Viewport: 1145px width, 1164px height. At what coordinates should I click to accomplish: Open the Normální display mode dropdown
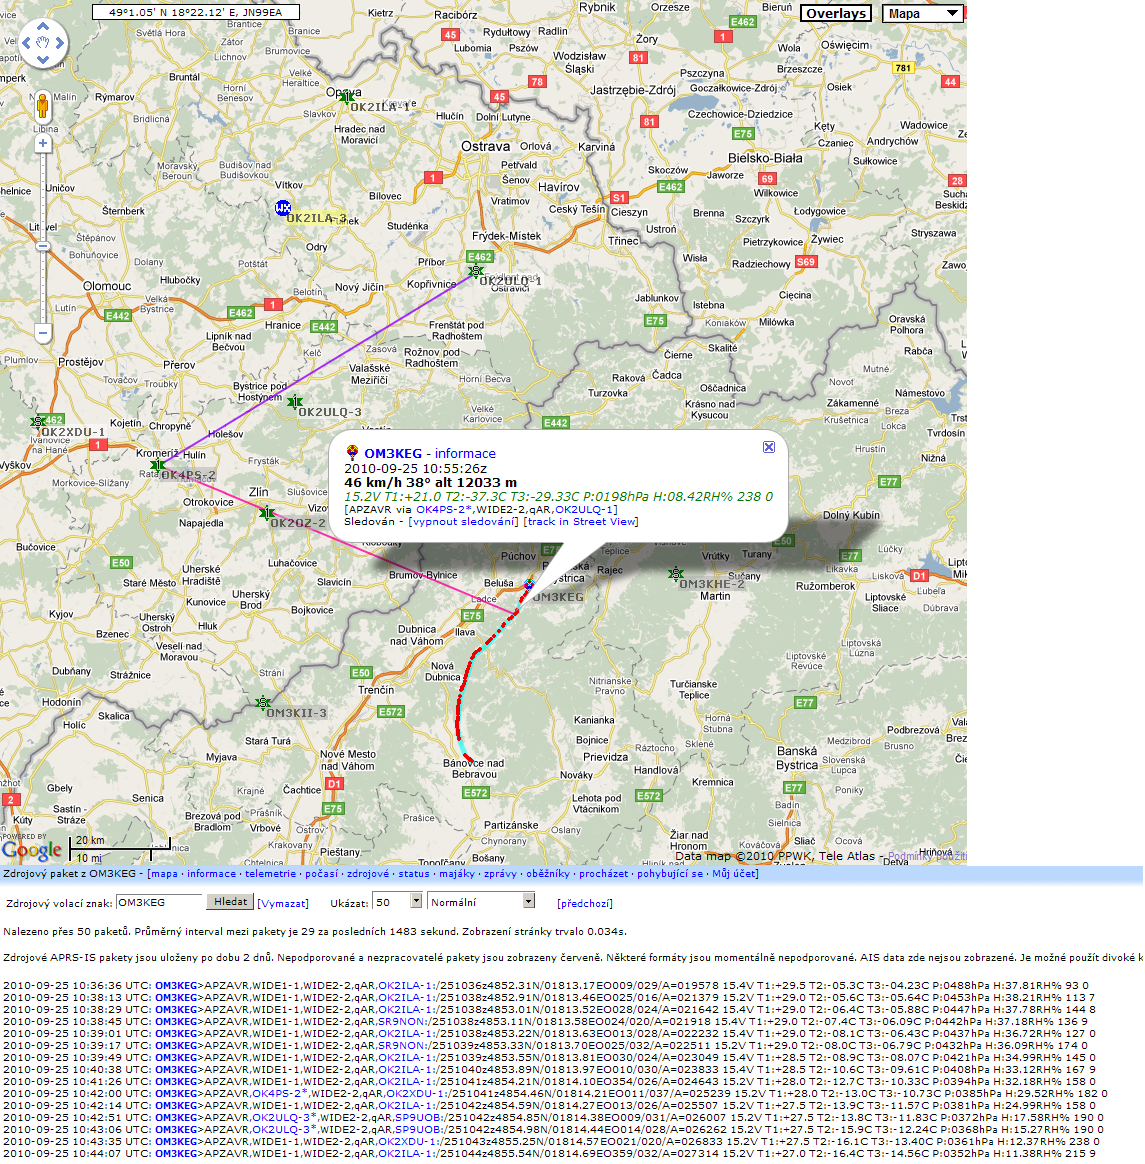(481, 902)
